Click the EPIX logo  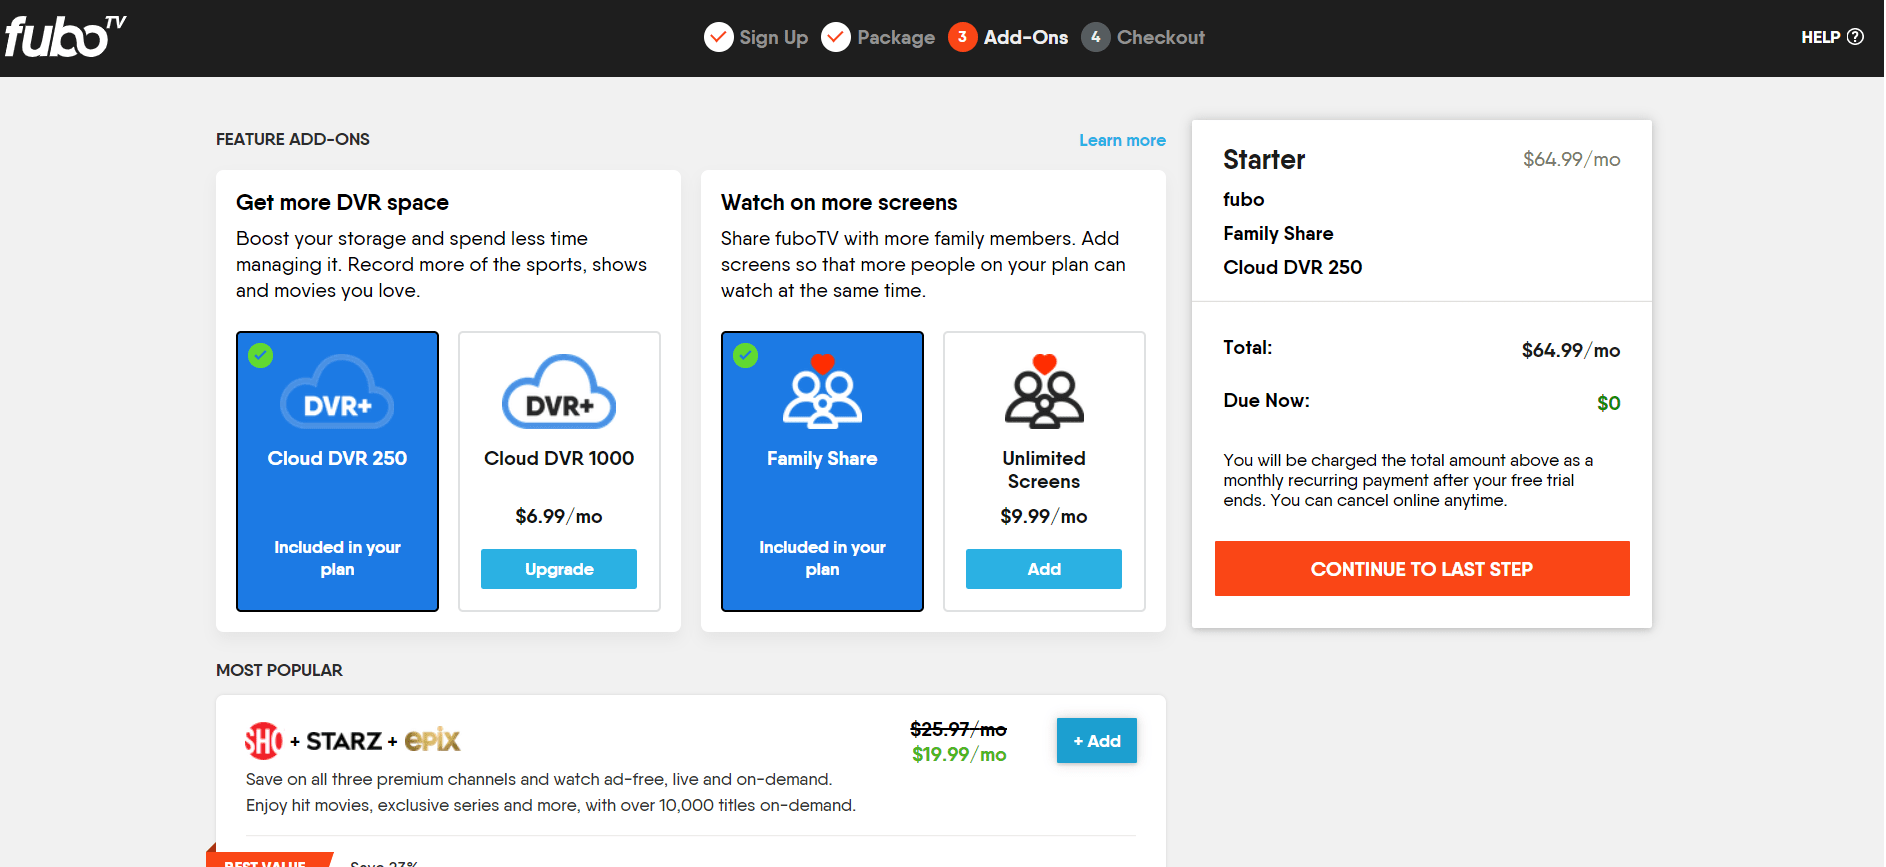click(432, 741)
